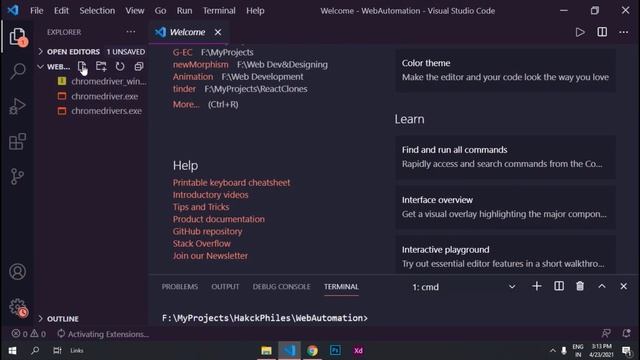The image size is (640, 360).
Task: Open Introductory videos link
Action: coord(210,195)
